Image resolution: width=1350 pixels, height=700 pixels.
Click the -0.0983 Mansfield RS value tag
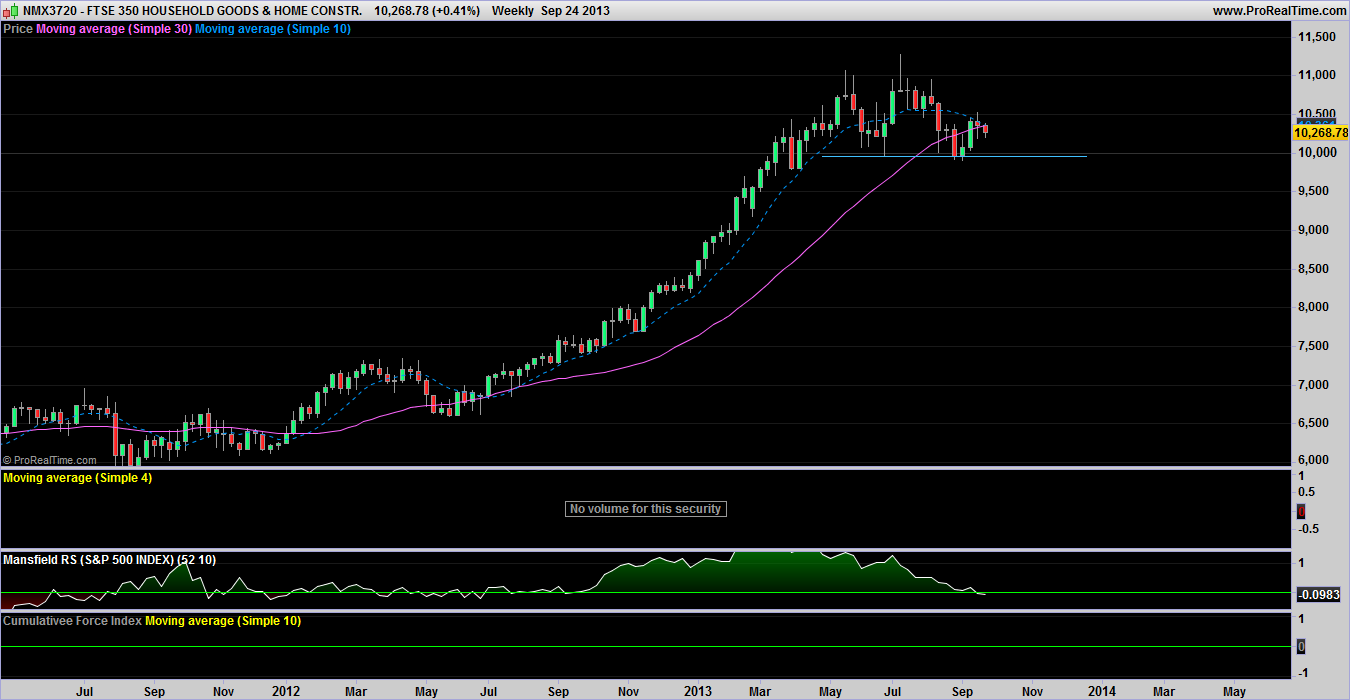[1321, 595]
